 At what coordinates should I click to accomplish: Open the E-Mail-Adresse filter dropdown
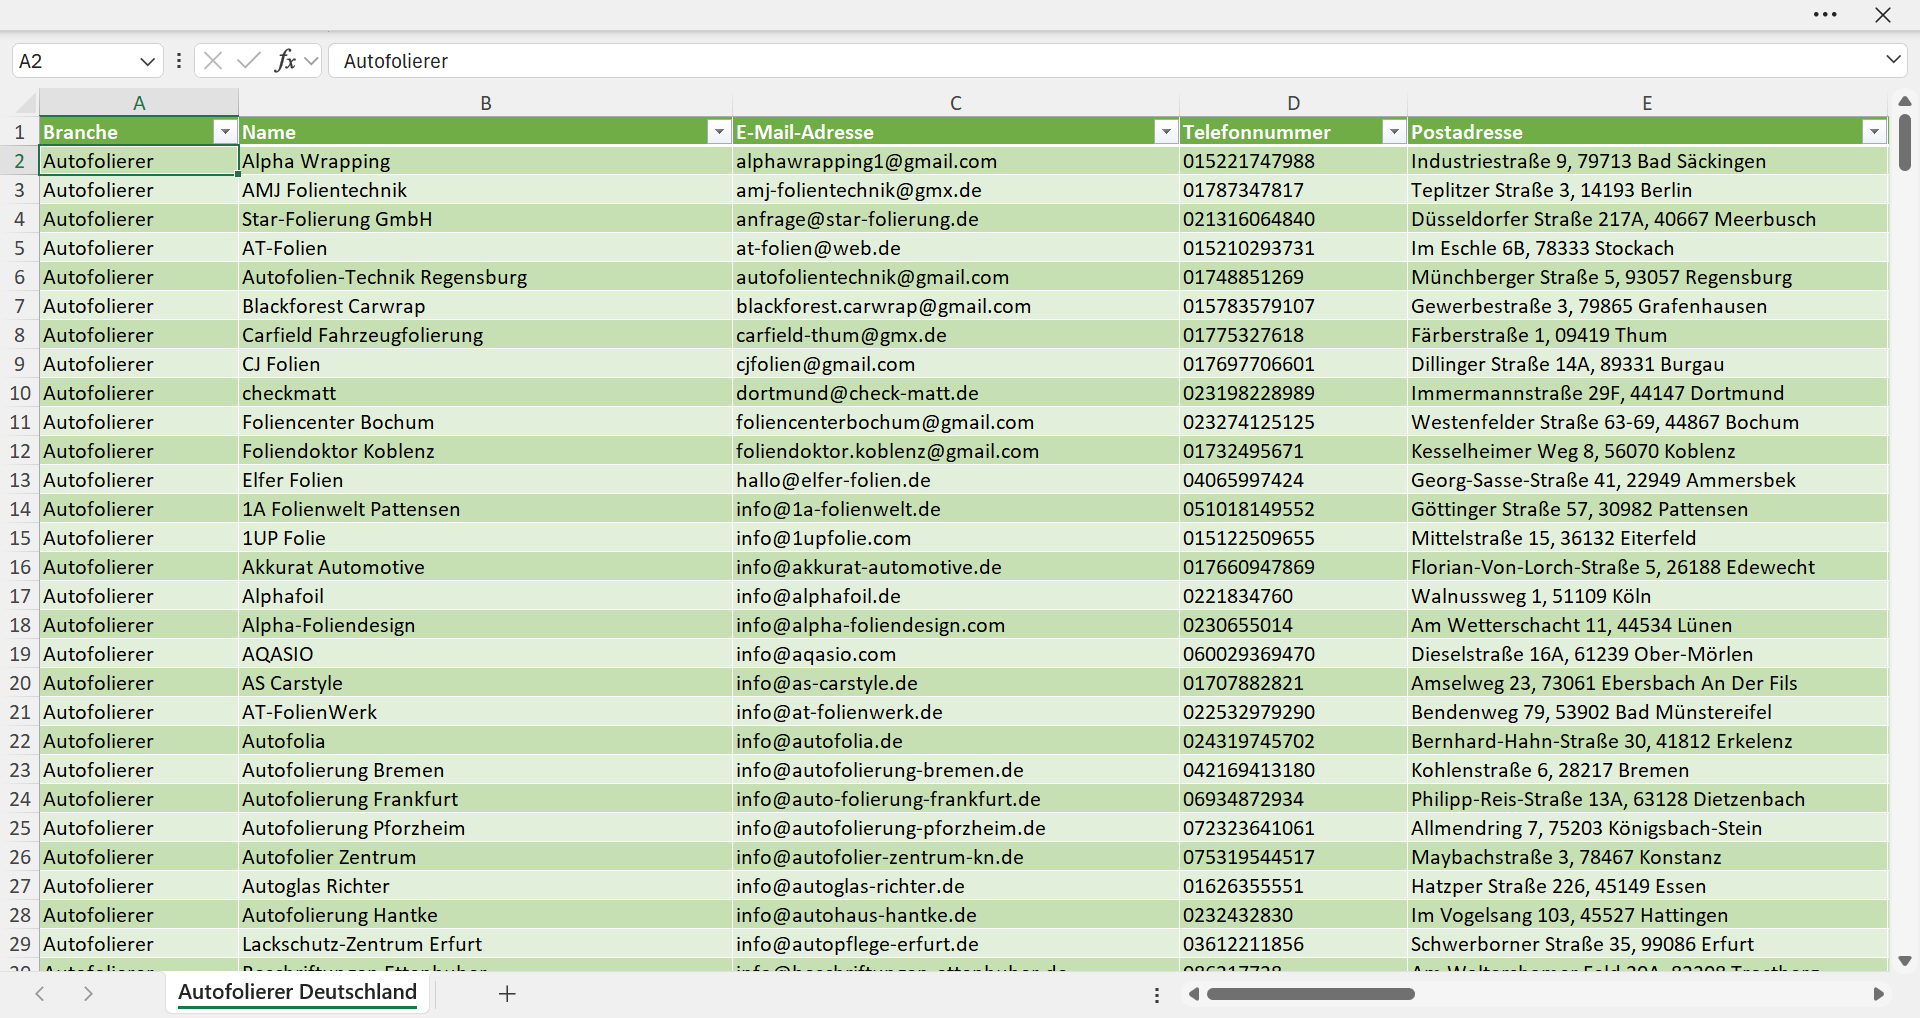click(1166, 132)
